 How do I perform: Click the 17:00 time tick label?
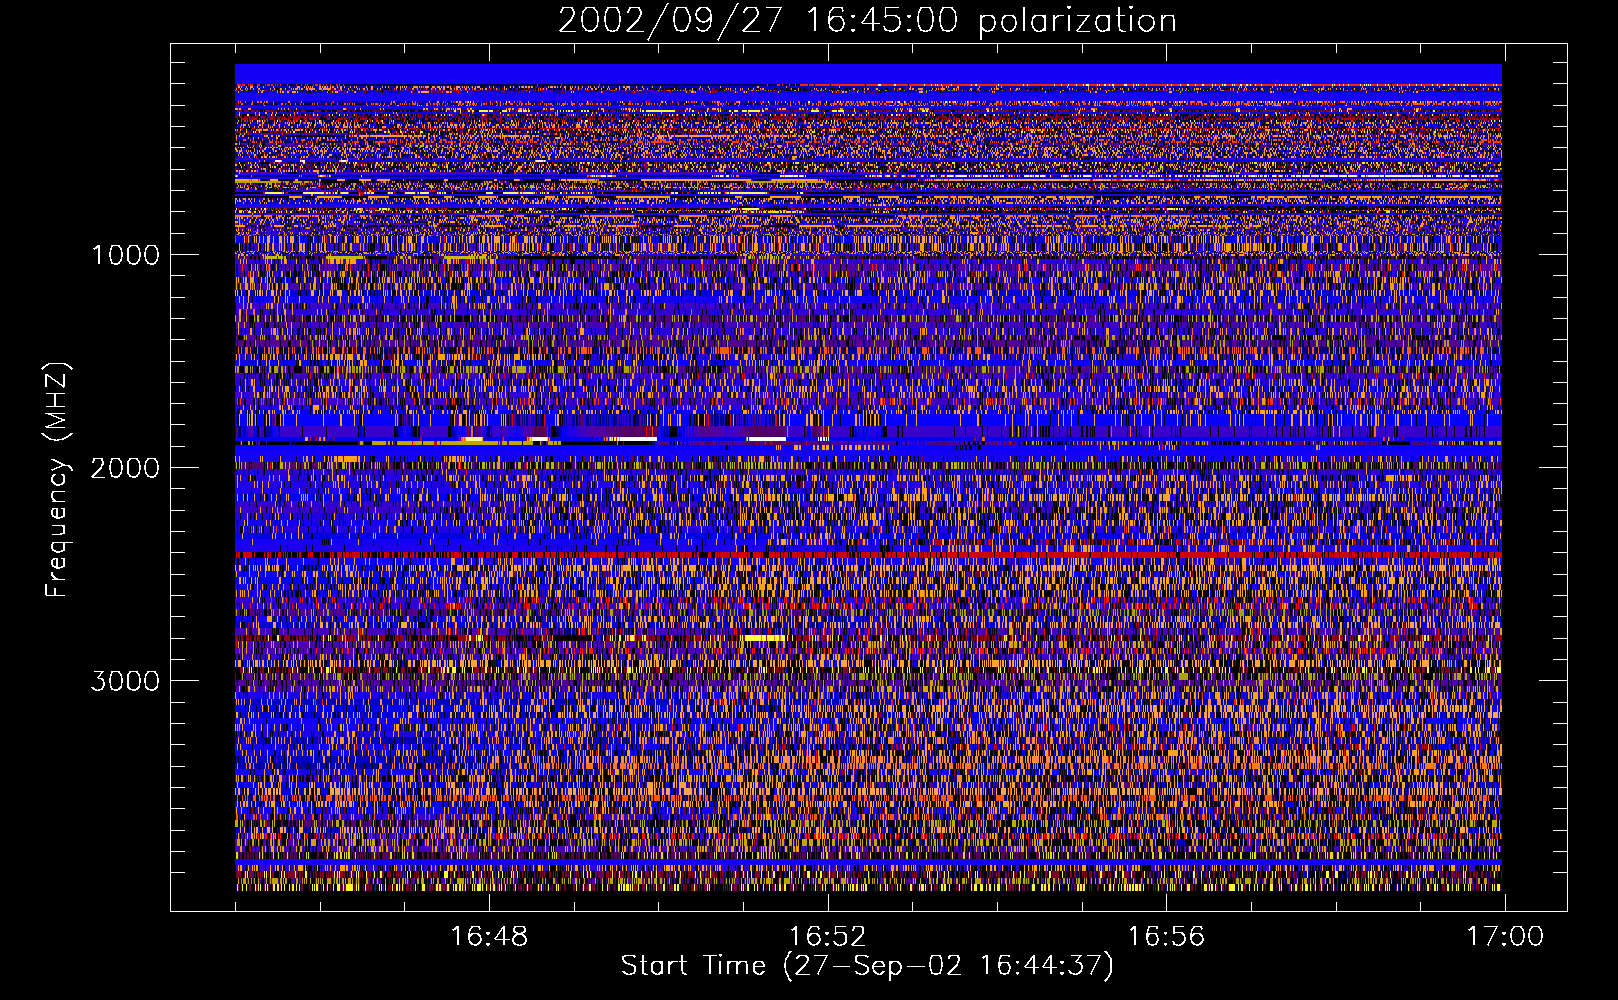tap(1505, 937)
